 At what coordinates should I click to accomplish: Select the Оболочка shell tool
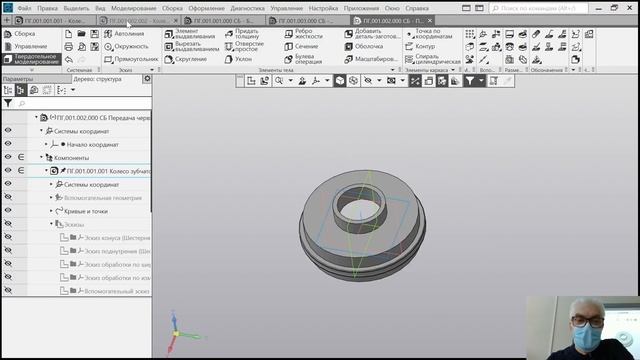(364, 47)
